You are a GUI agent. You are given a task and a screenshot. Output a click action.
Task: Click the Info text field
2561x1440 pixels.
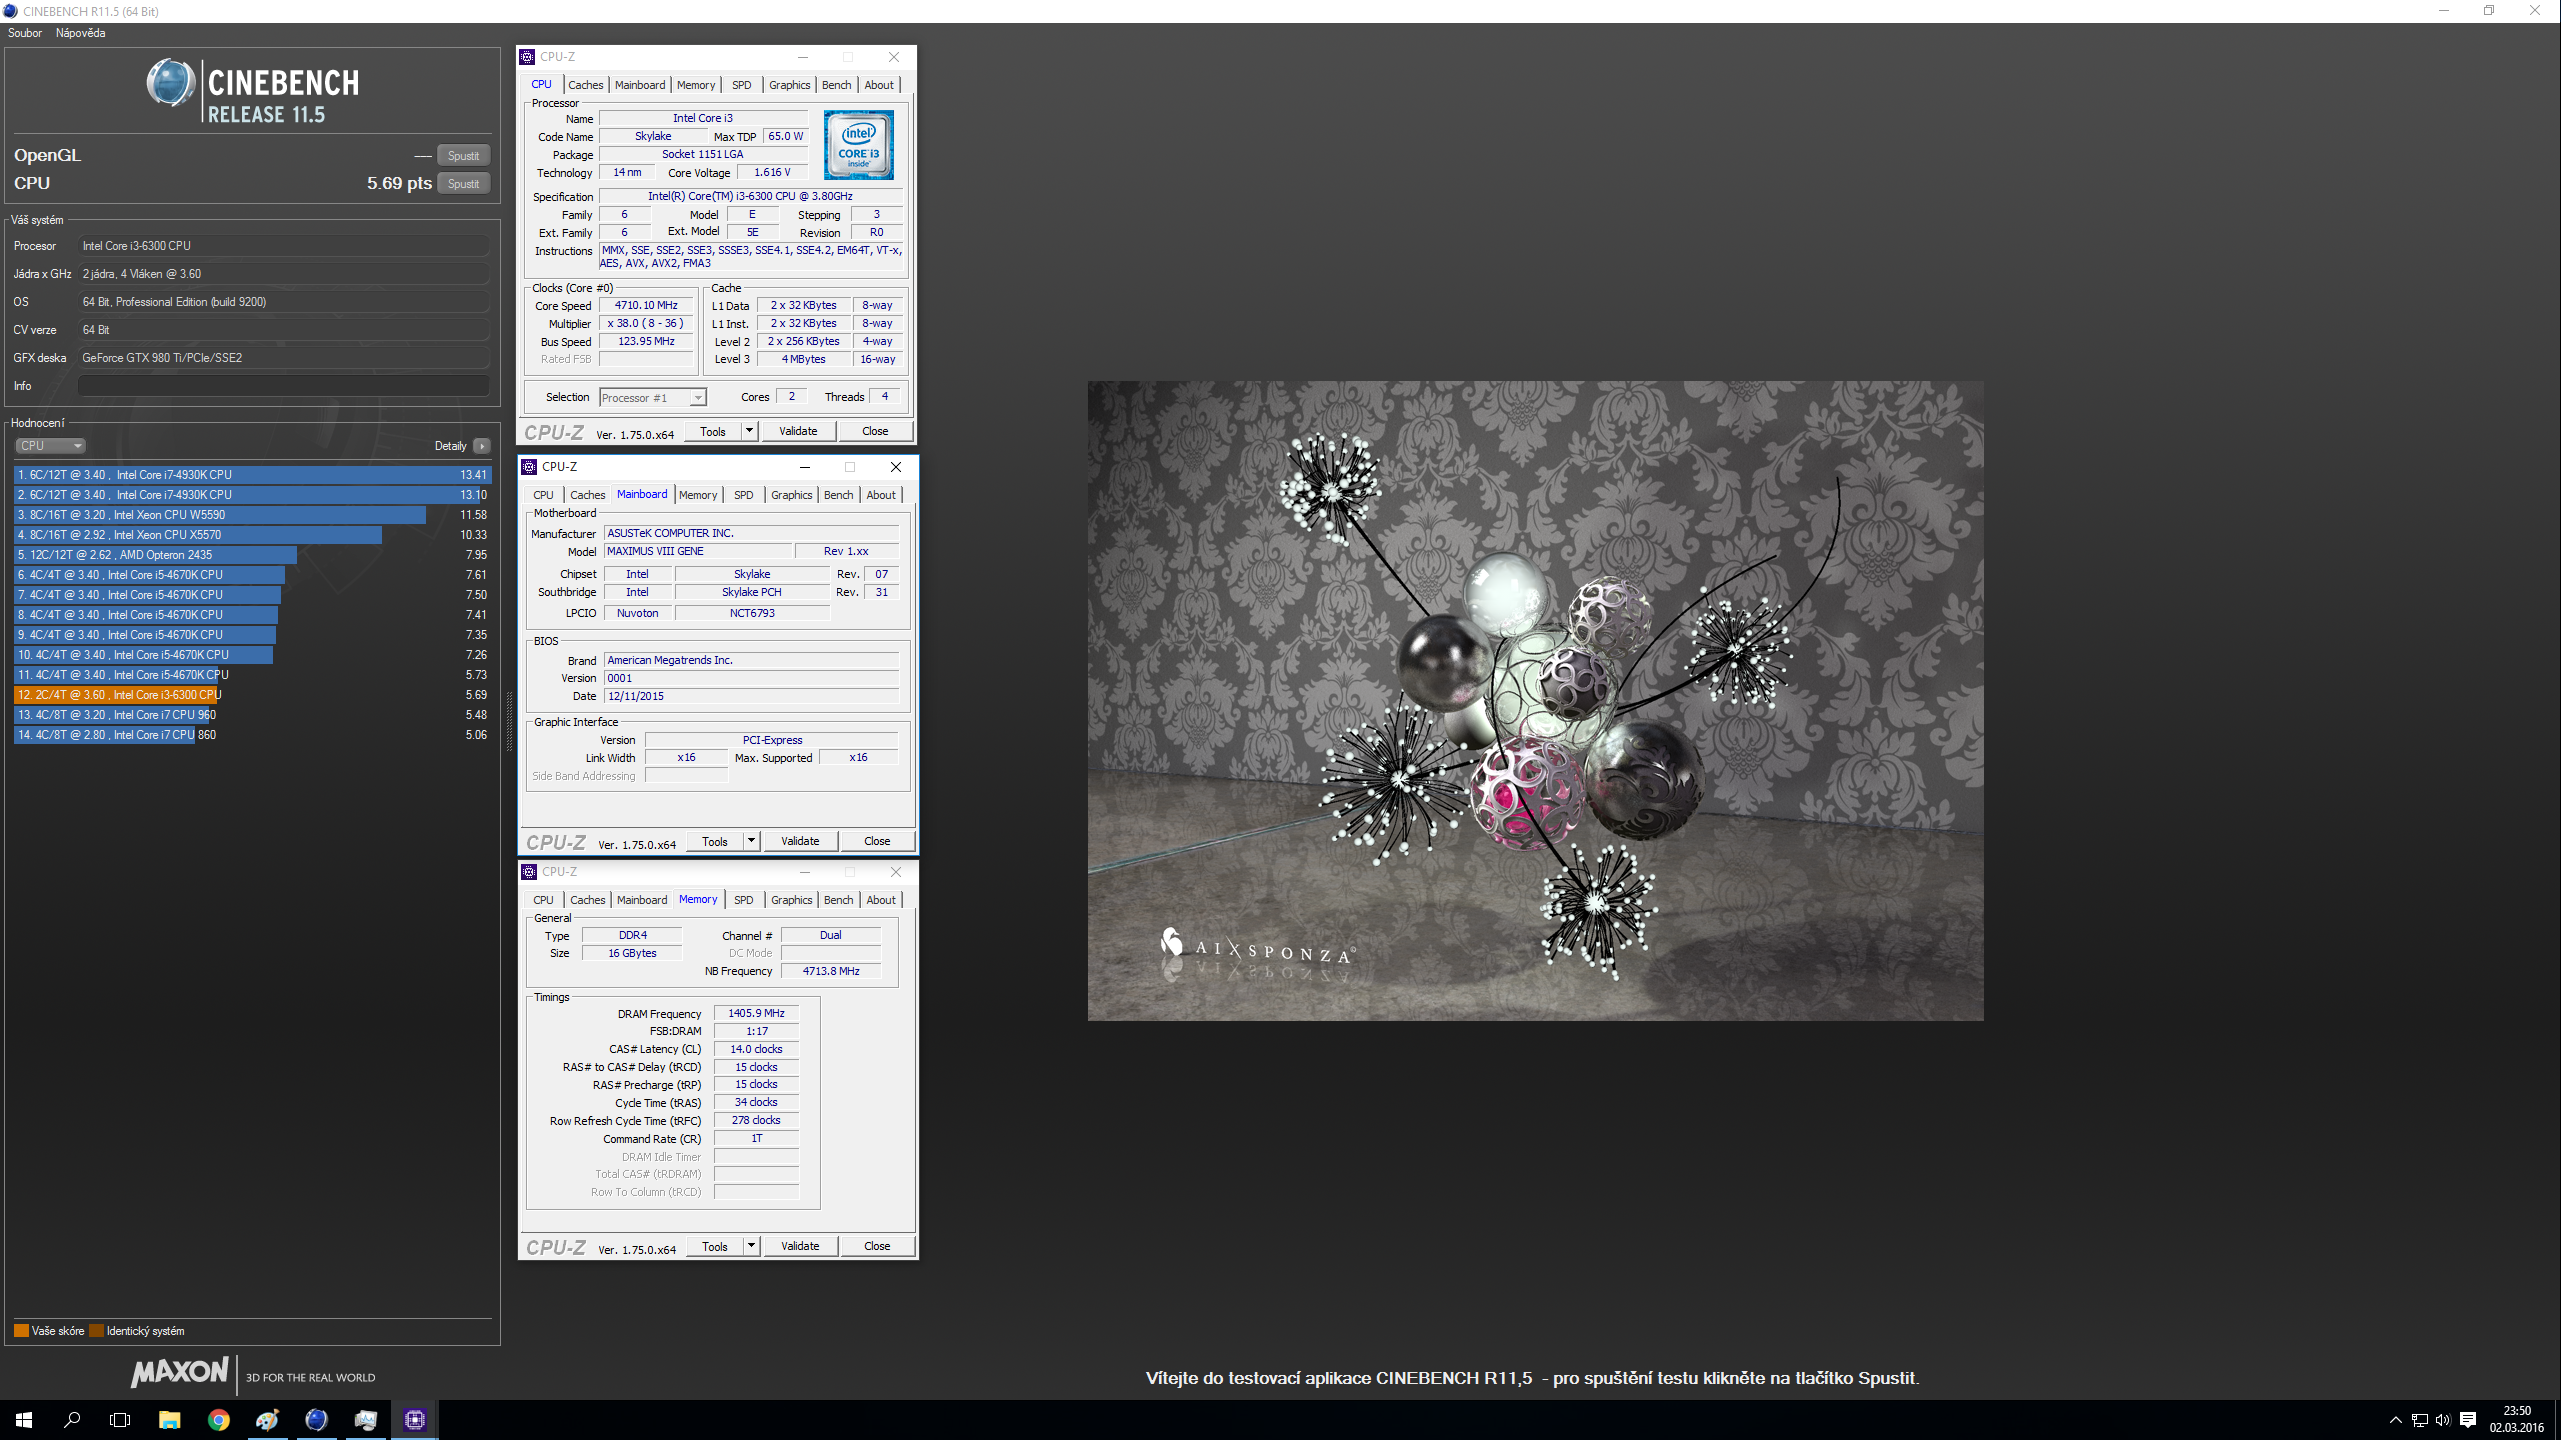(284, 386)
